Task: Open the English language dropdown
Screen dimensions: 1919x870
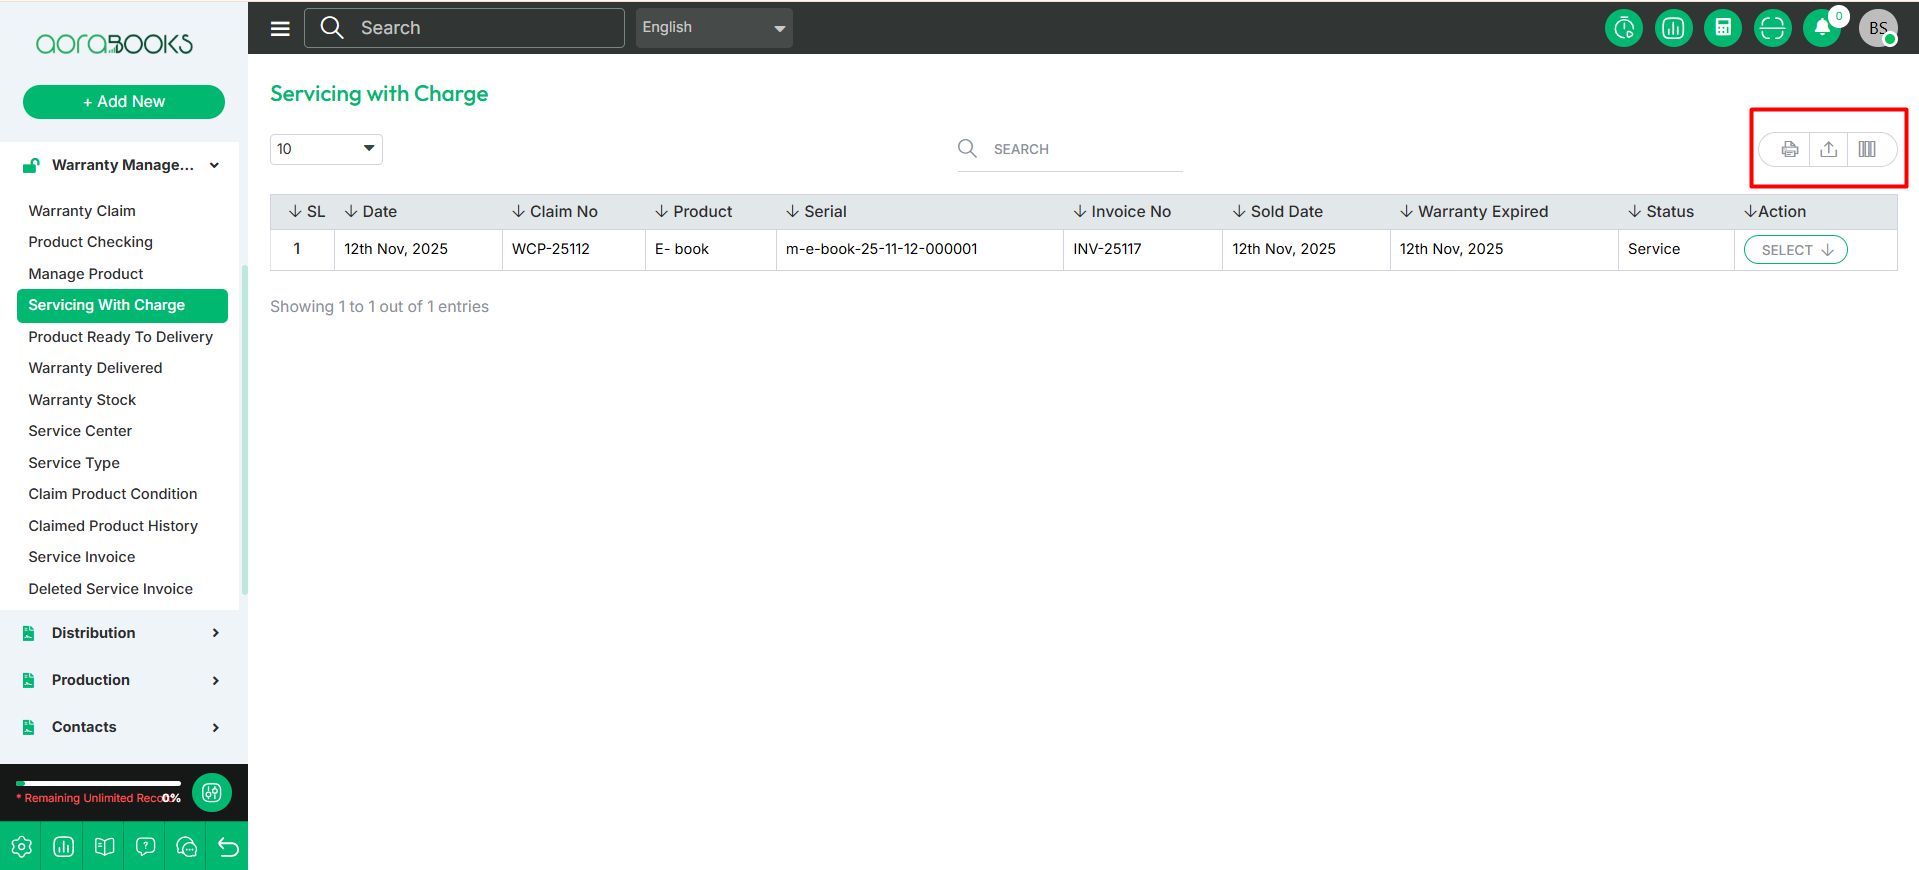Action: point(713,28)
